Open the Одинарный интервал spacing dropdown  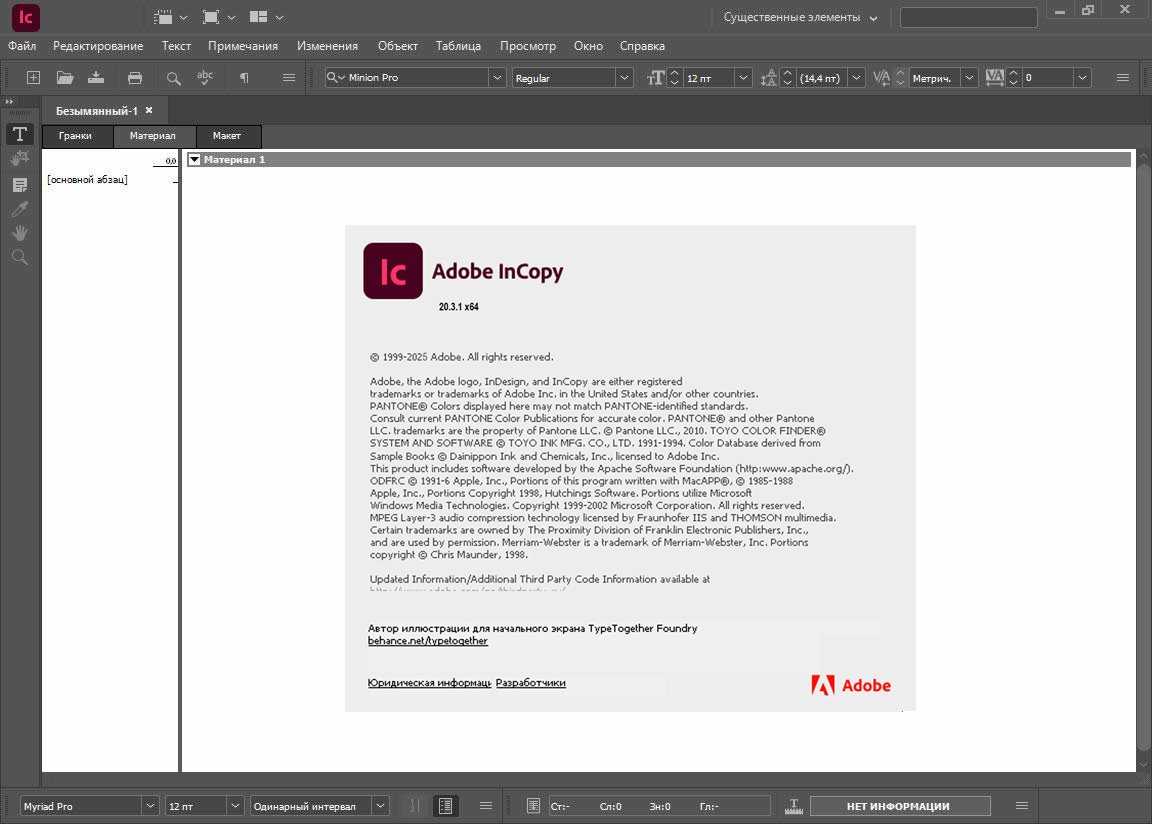click(x=381, y=806)
